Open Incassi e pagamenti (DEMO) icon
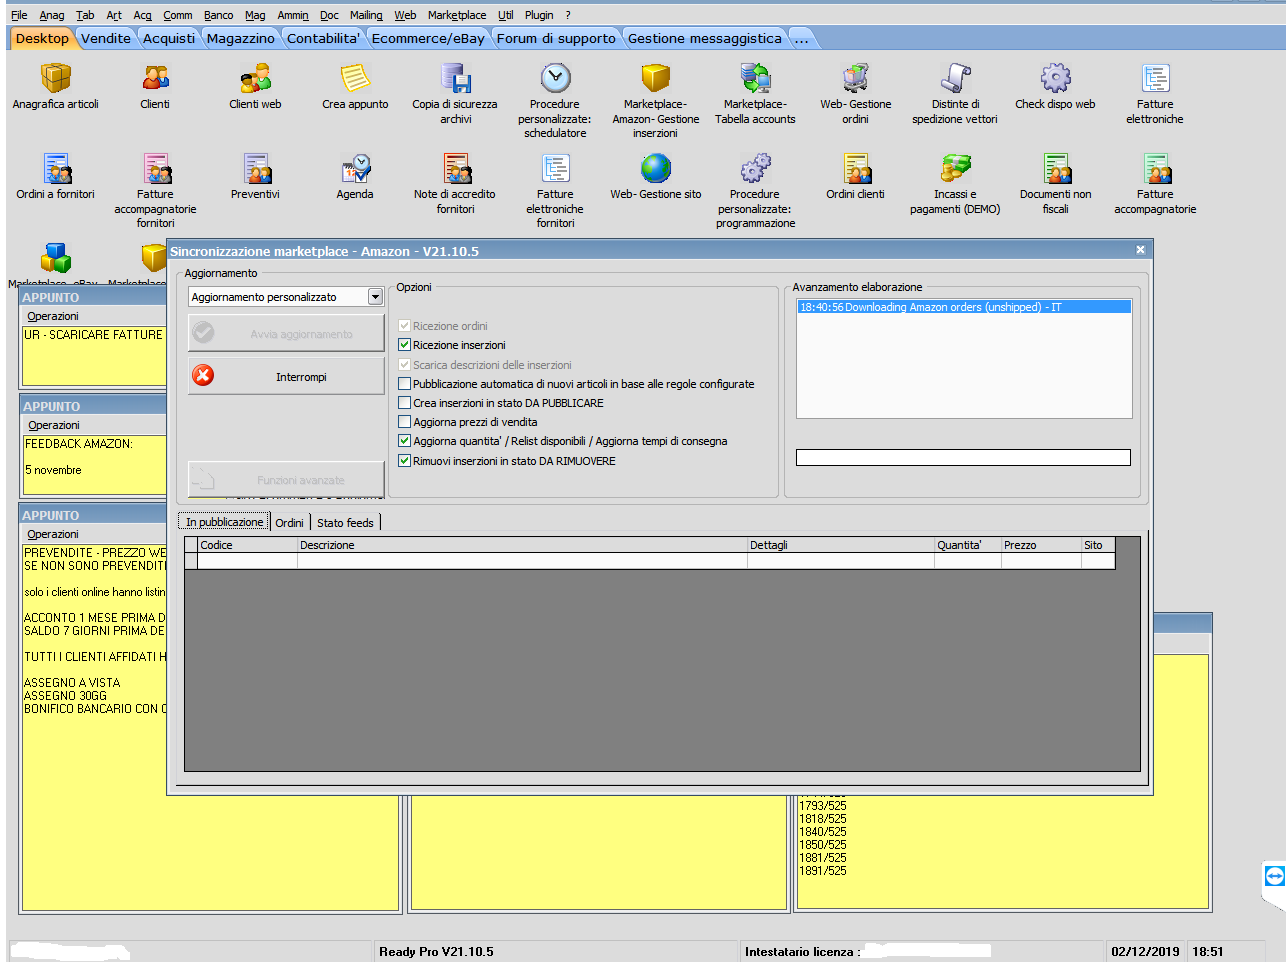1286x962 pixels. (955, 168)
